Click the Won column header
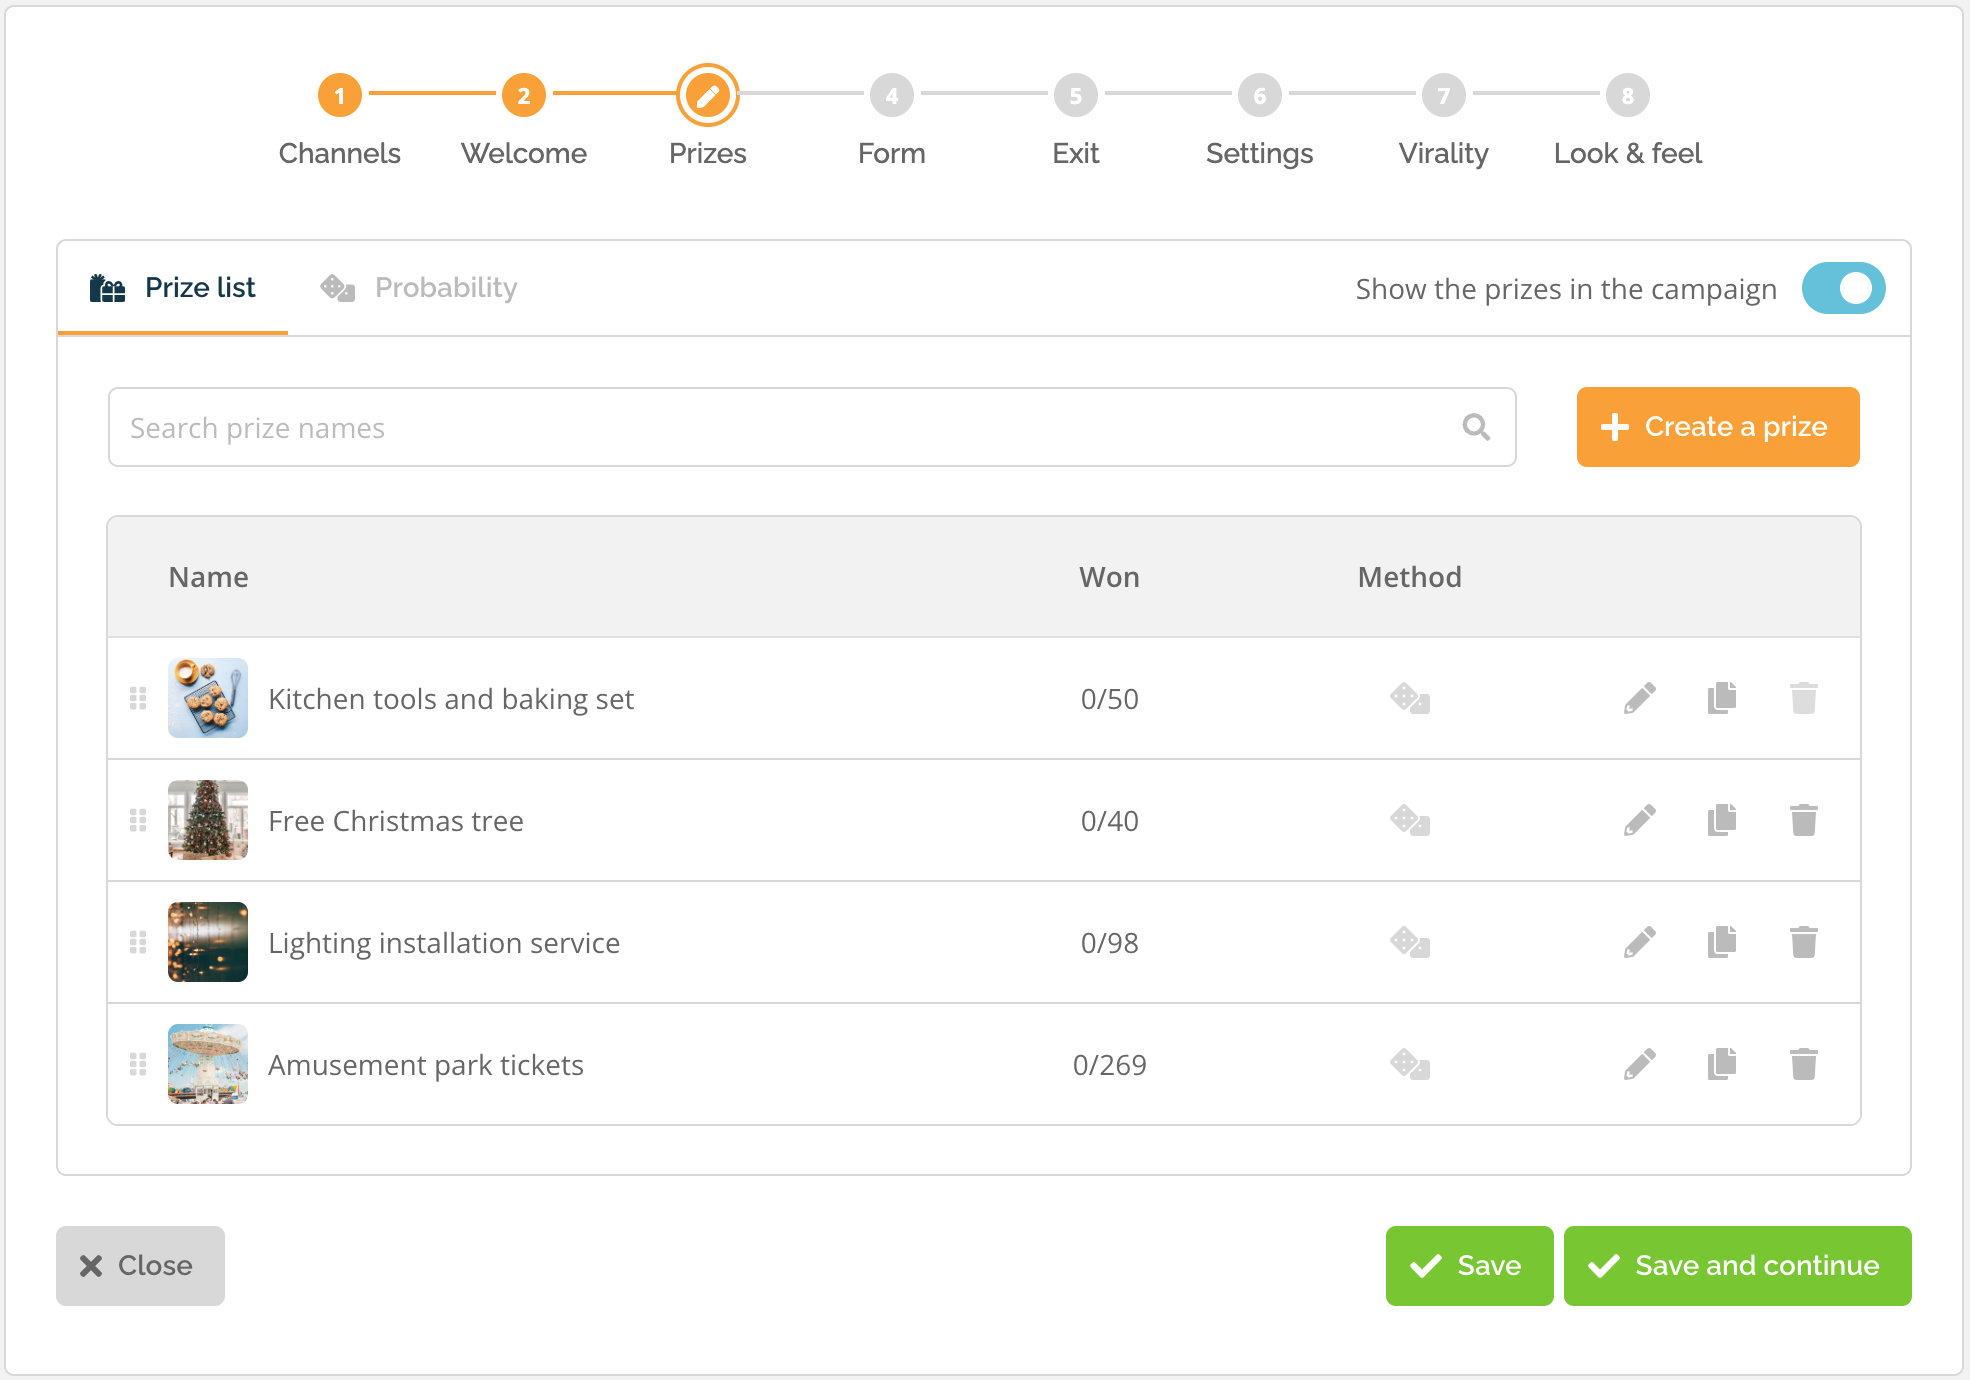1970x1380 pixels. [1110, 577]
